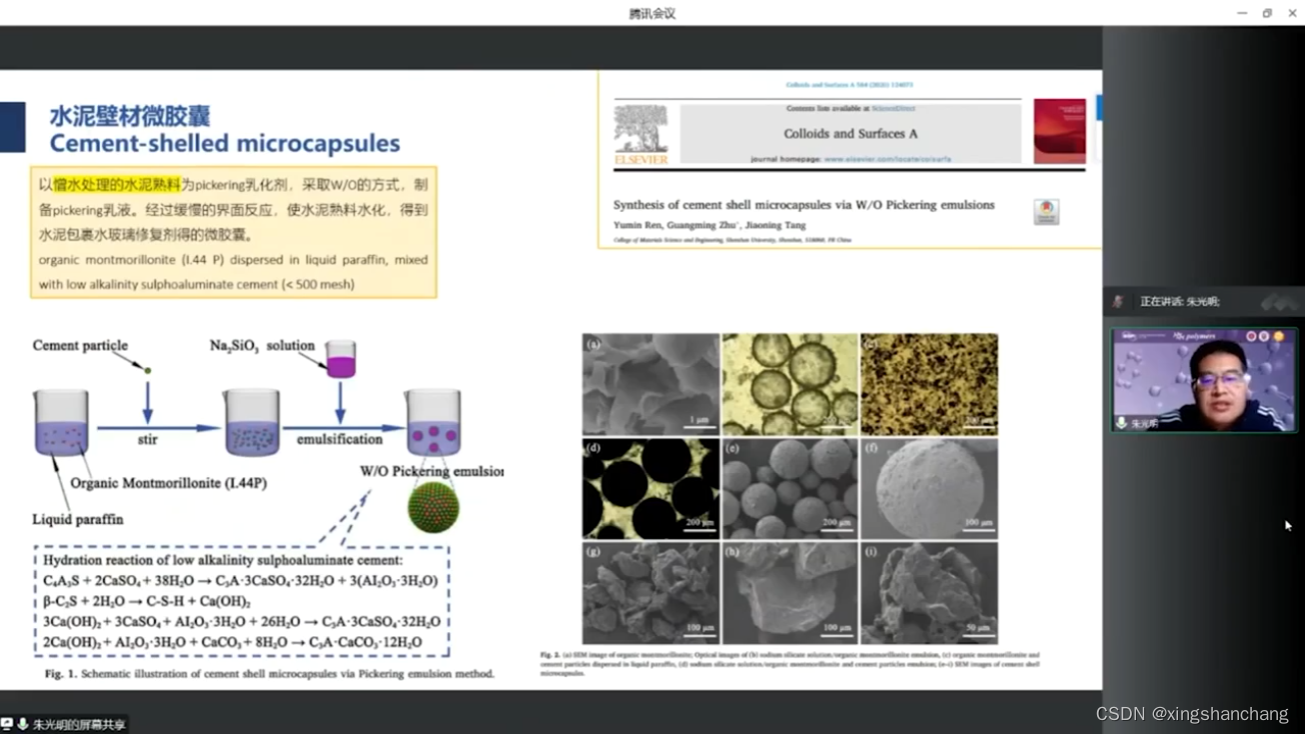Click the 'Colloids and Surfaces A' journal title
The height and width of the screenshot is (734, 1305).
click(851, 133)
